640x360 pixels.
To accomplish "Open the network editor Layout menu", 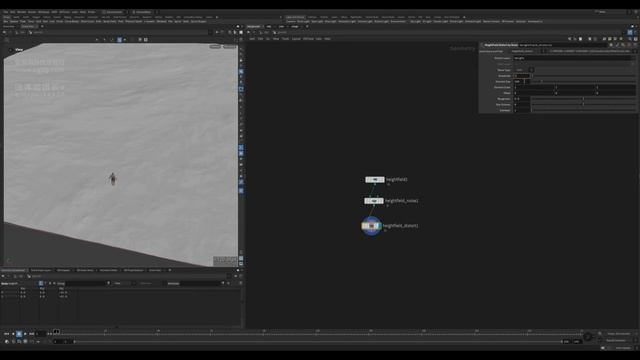I will click(296, 39).
